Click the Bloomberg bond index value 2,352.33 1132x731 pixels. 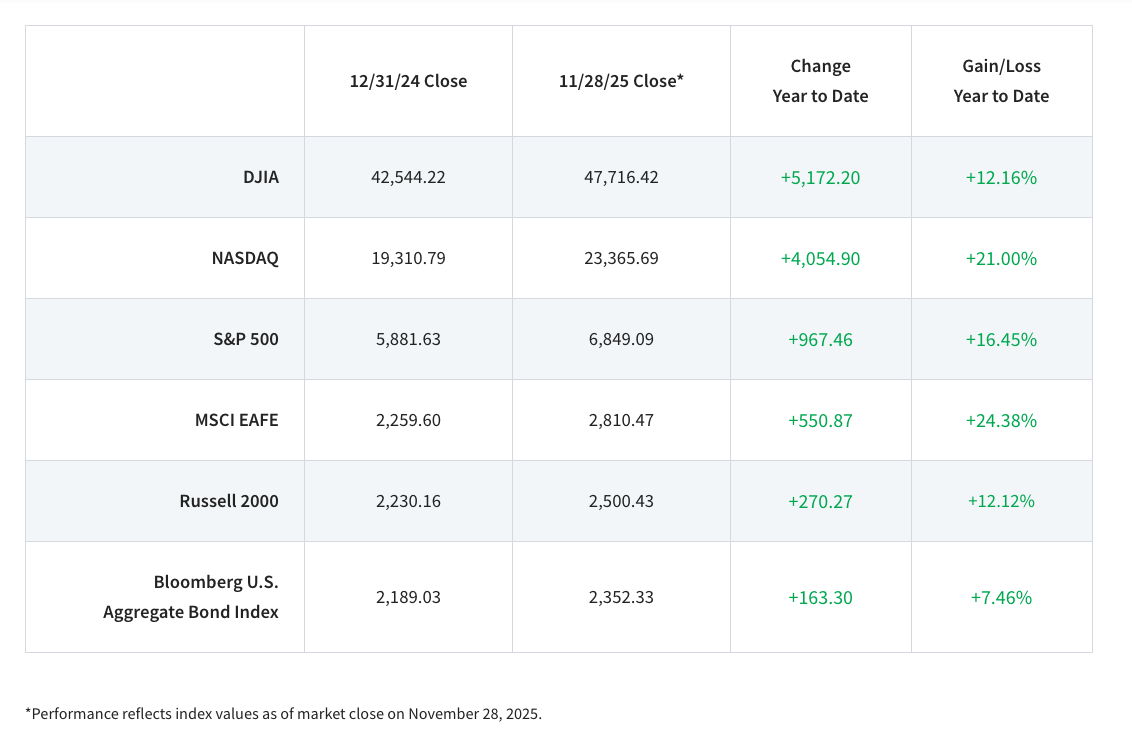pos(621,597)
